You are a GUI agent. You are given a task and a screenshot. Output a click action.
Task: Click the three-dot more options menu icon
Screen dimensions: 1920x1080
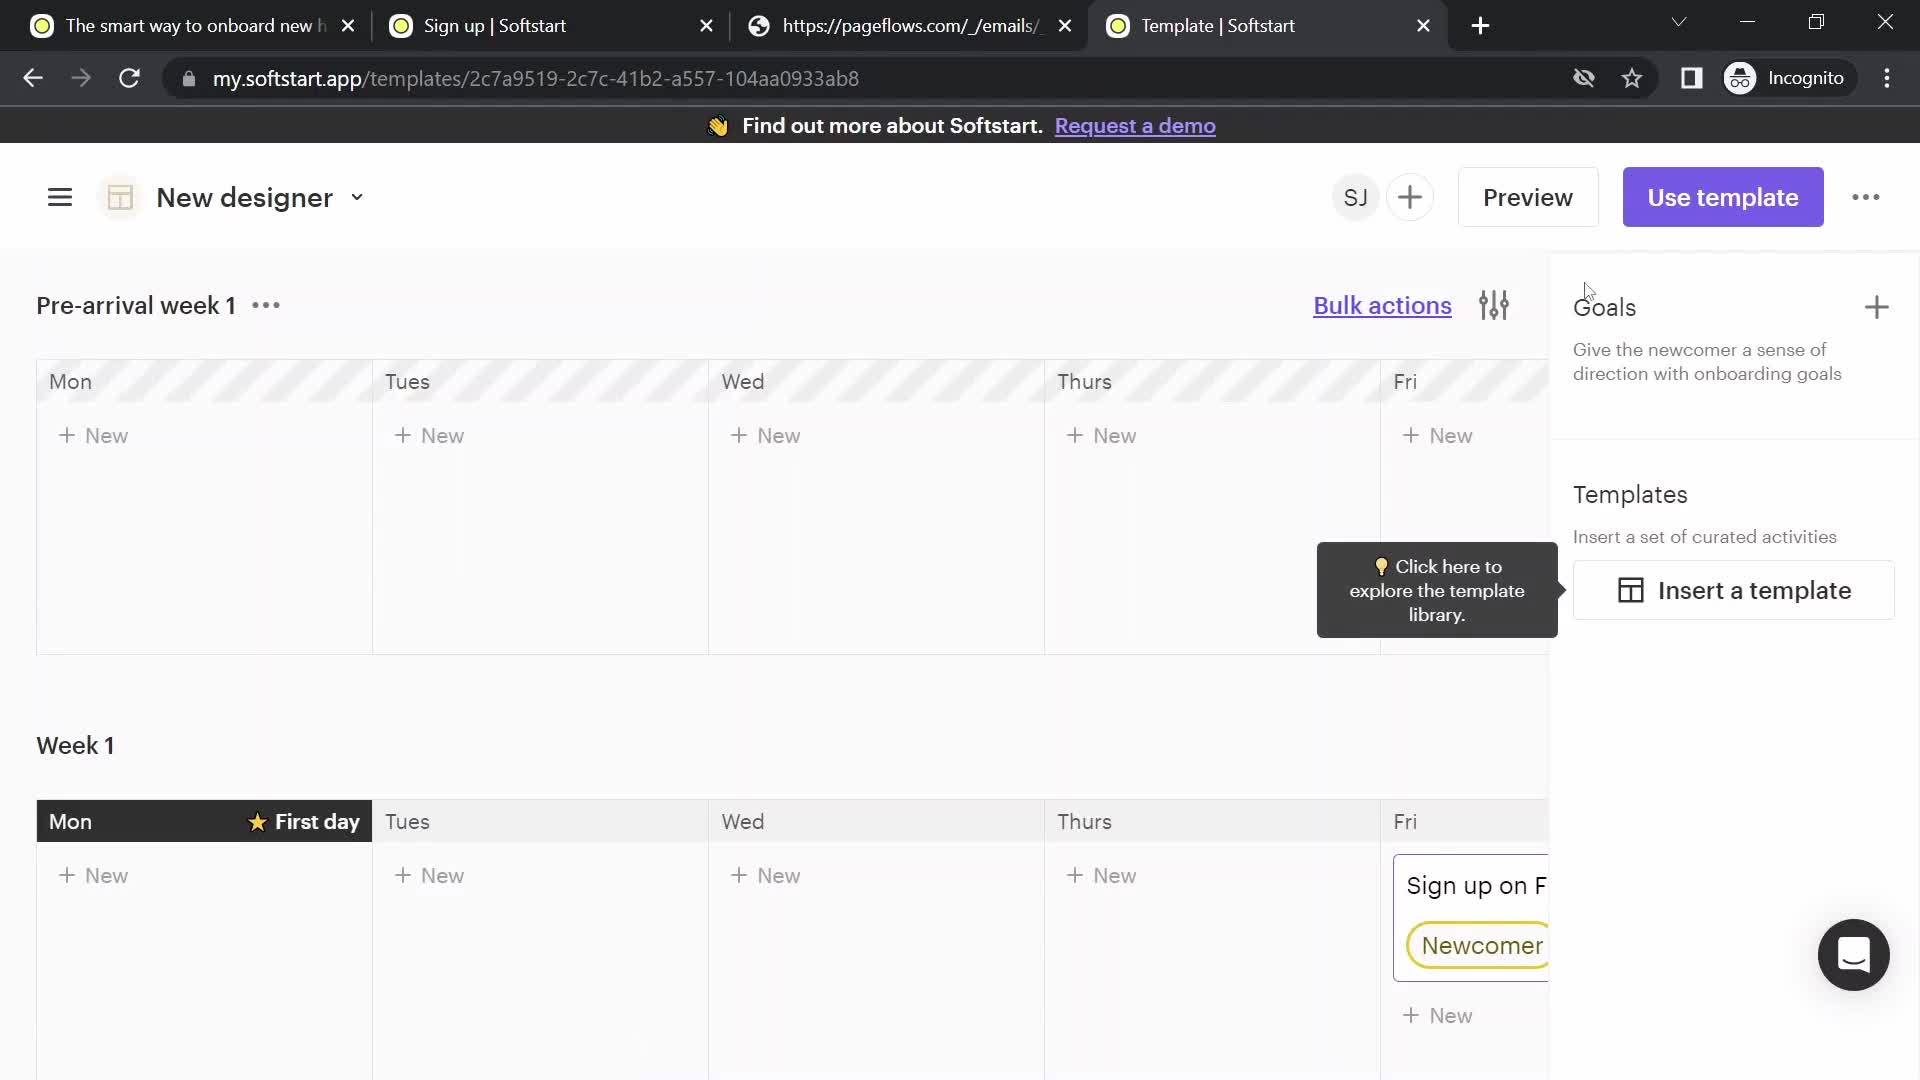coord(1867,196)
